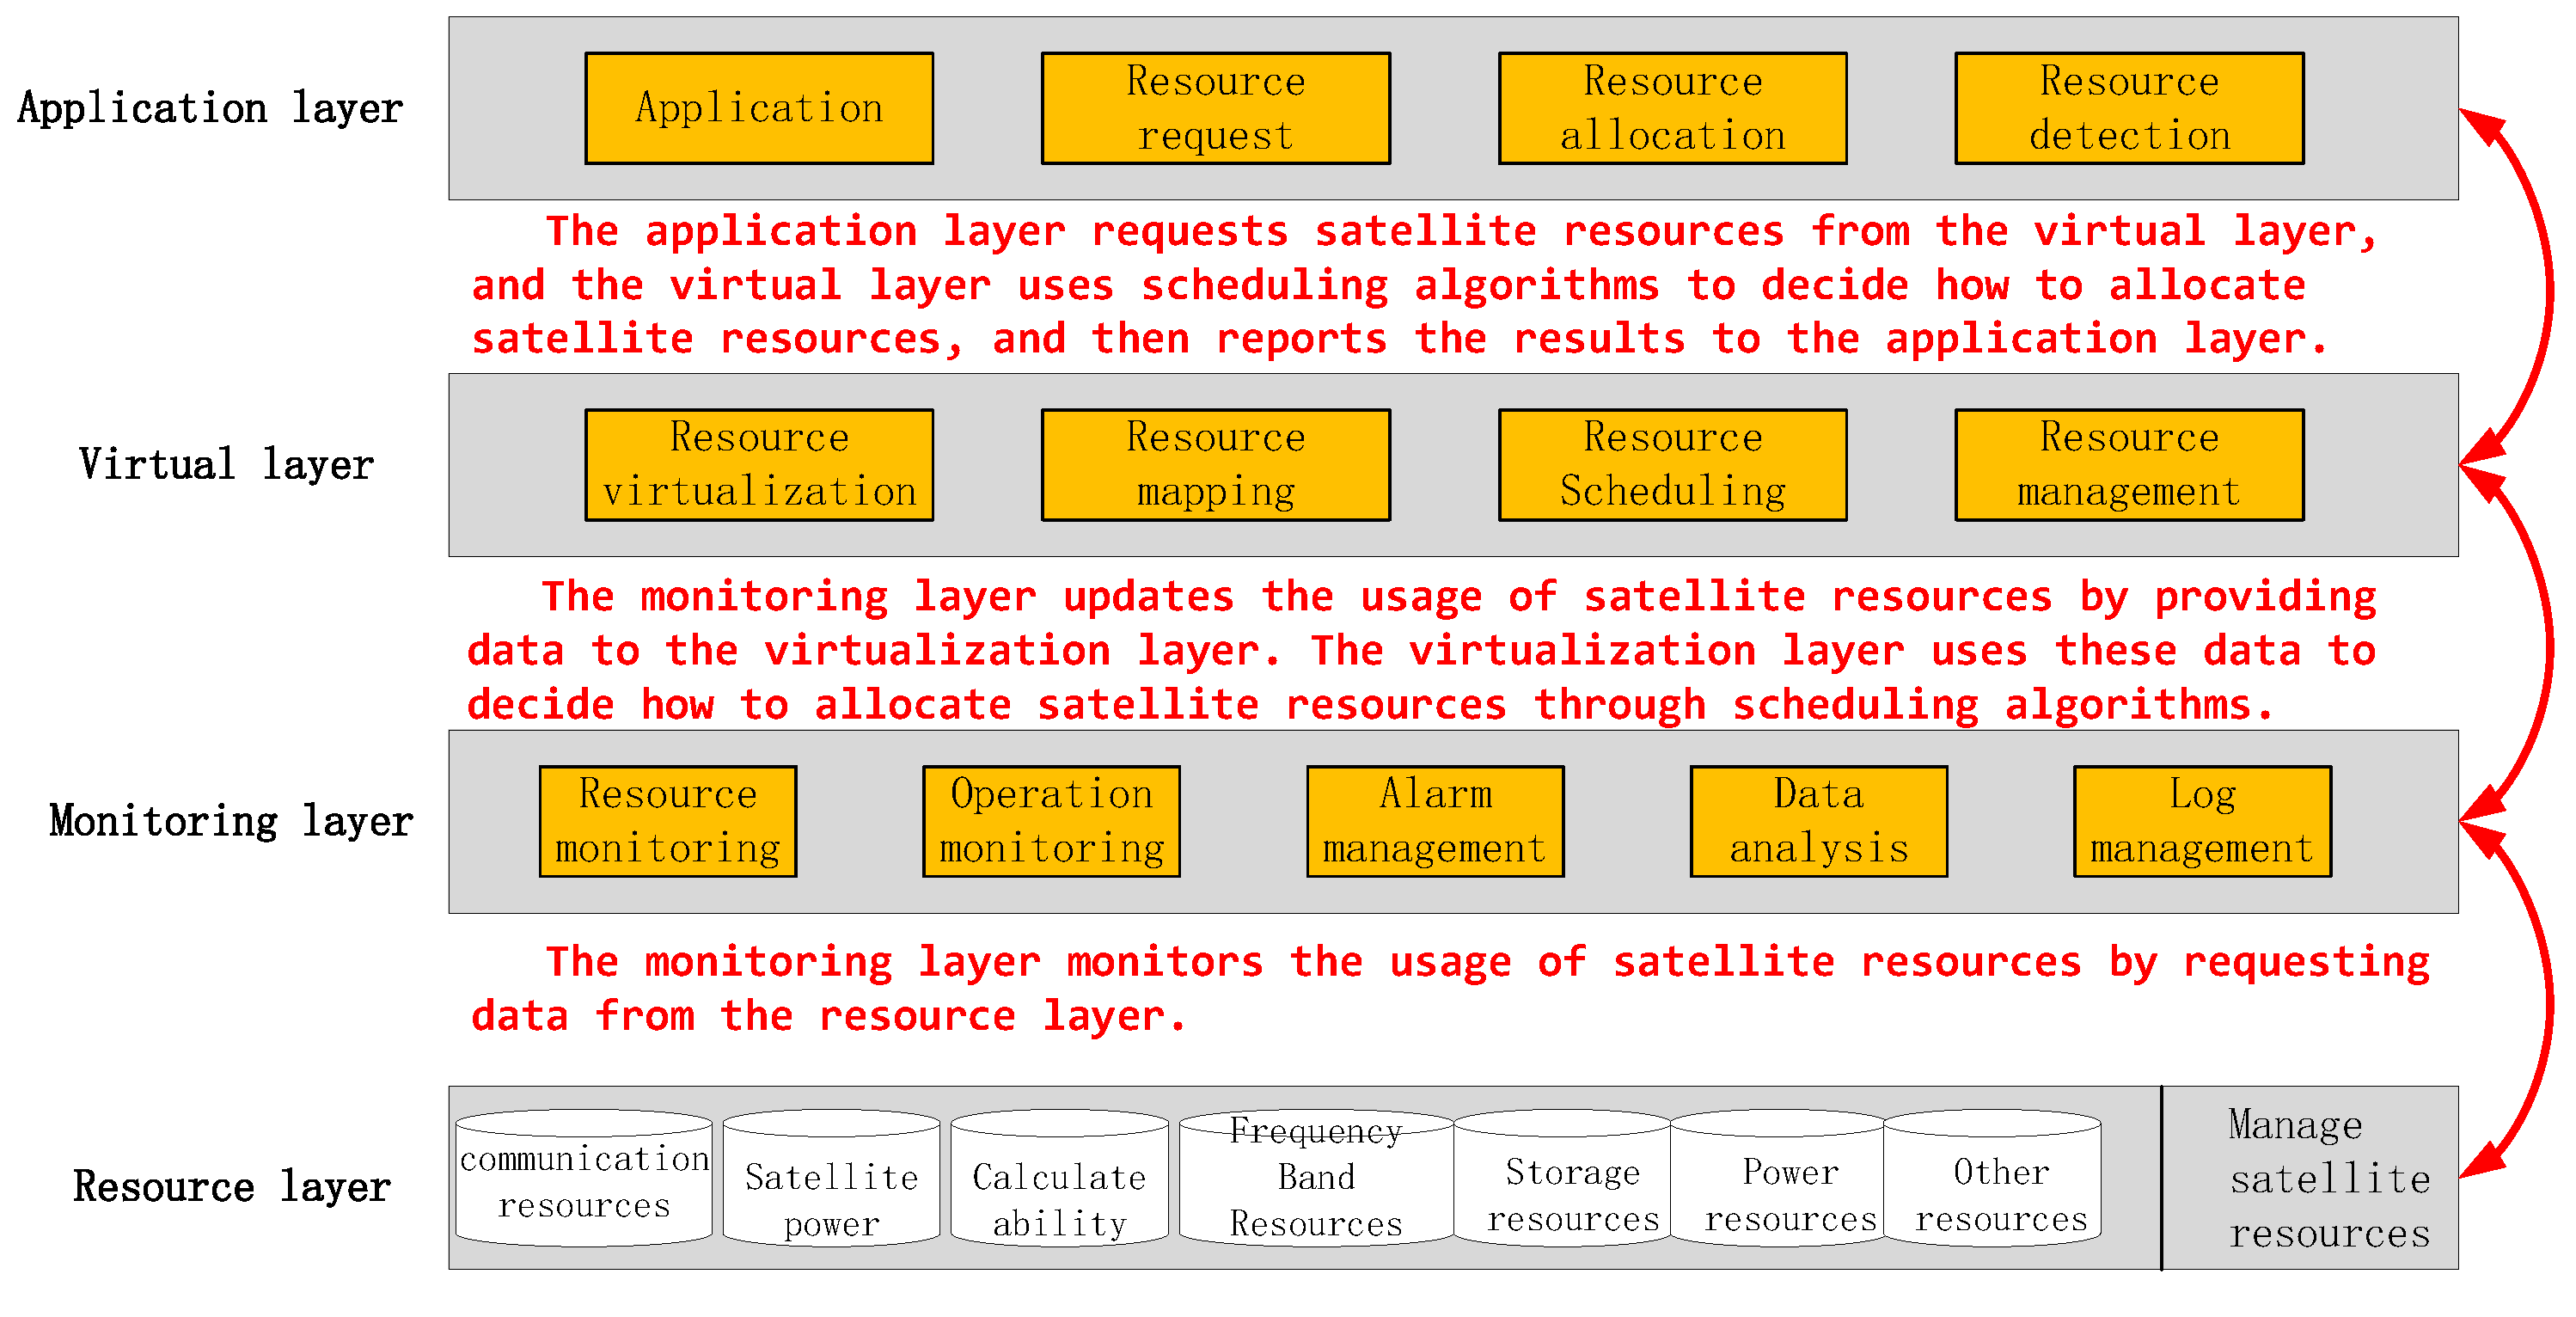Click the communication resources cylinder

[584, 1180]
